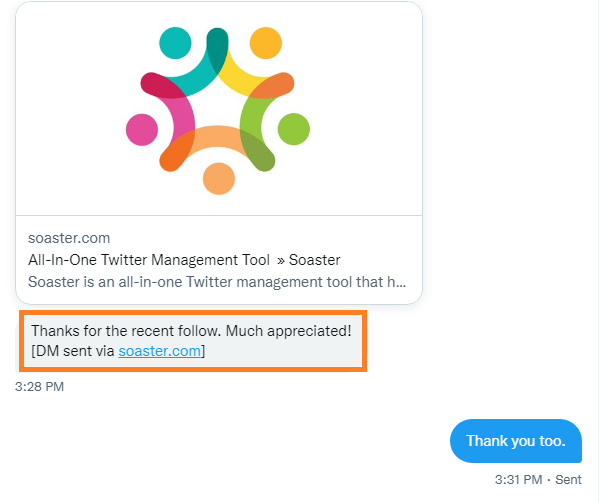601x502 pixels.
Task: Open the soaster.com link in the message
Action: tap(159, 351)
